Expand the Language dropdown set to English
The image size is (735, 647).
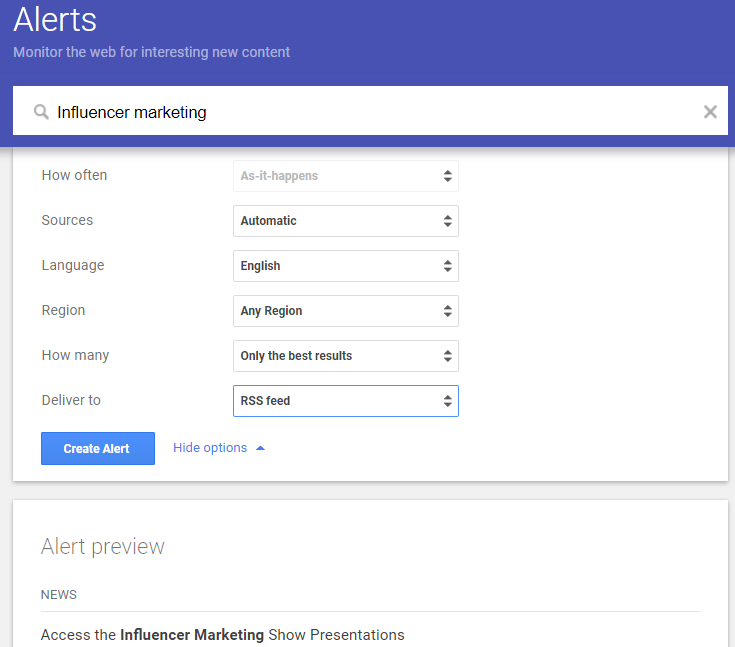click(345, 266)
